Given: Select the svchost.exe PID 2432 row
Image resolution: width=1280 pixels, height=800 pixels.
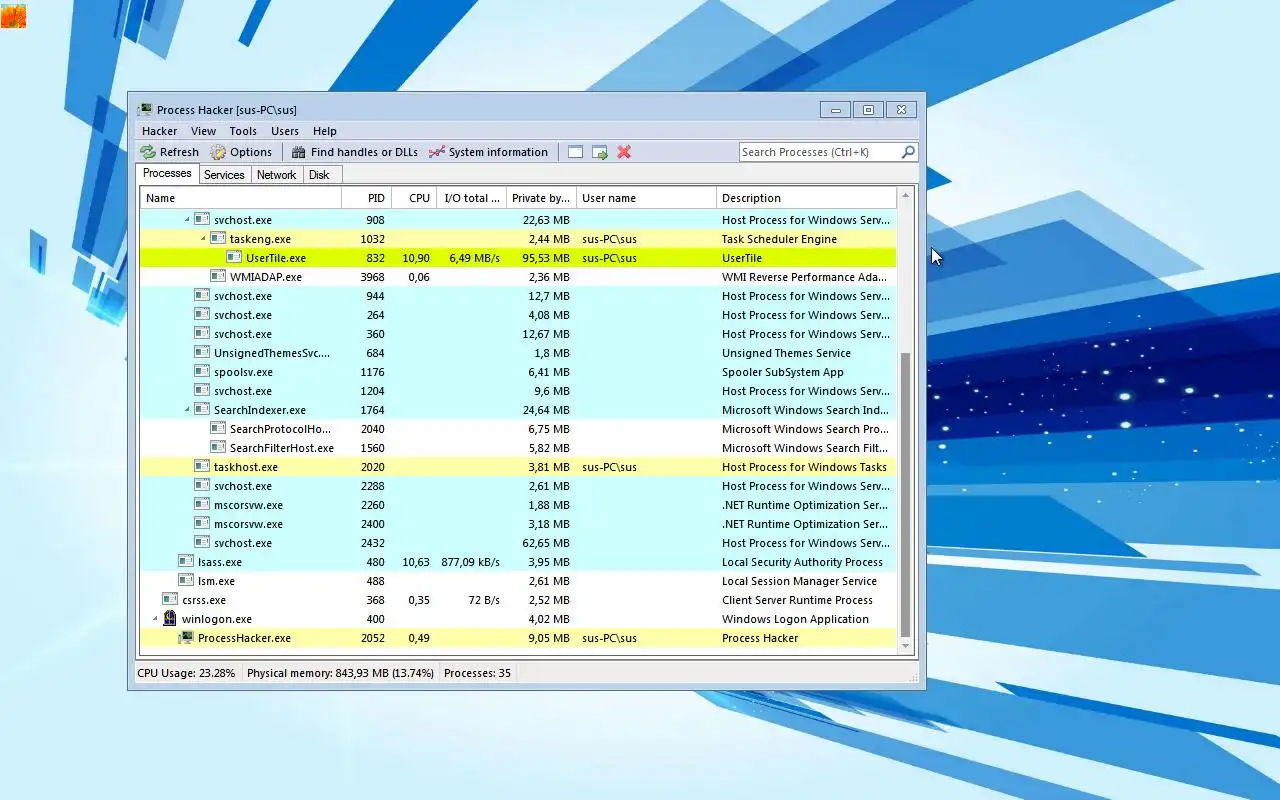Looking at the screenshot, I should pos(518,543).
